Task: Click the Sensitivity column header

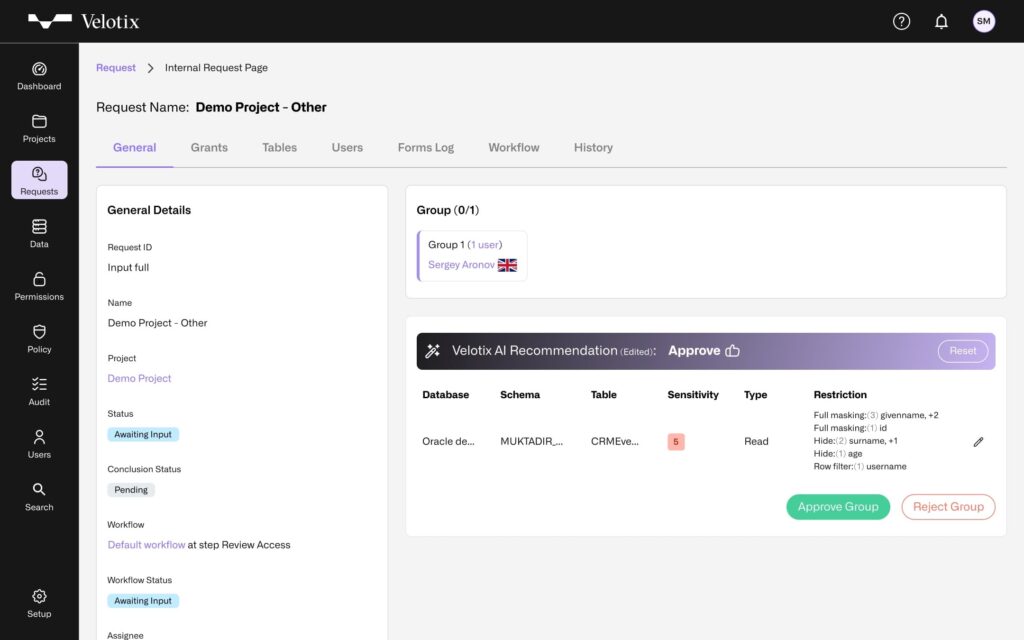Action: 693,394
